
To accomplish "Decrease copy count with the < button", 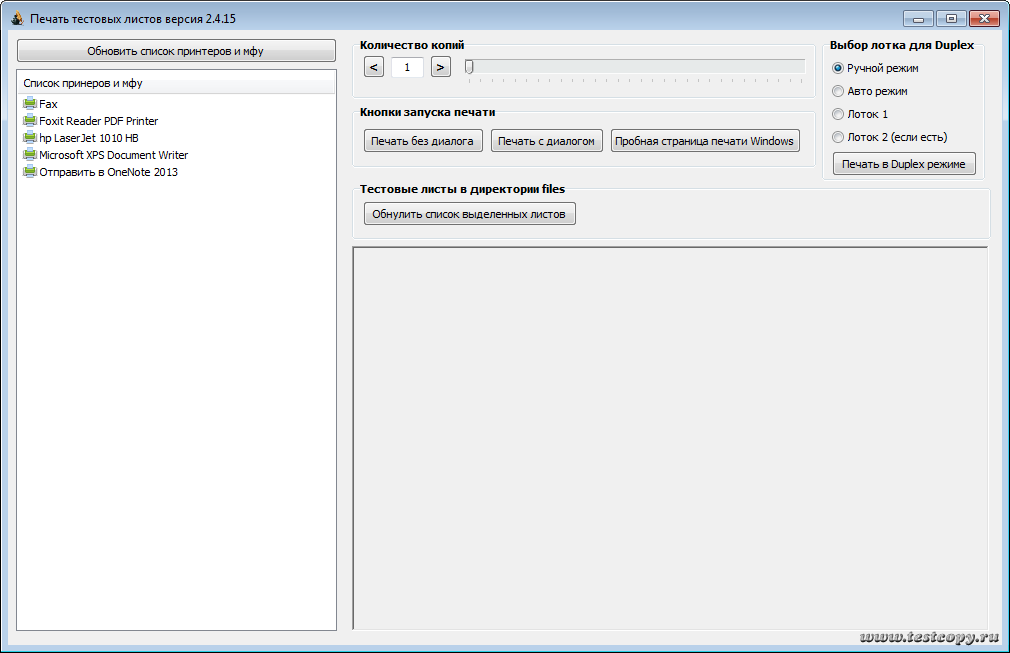I will (373, 67).
